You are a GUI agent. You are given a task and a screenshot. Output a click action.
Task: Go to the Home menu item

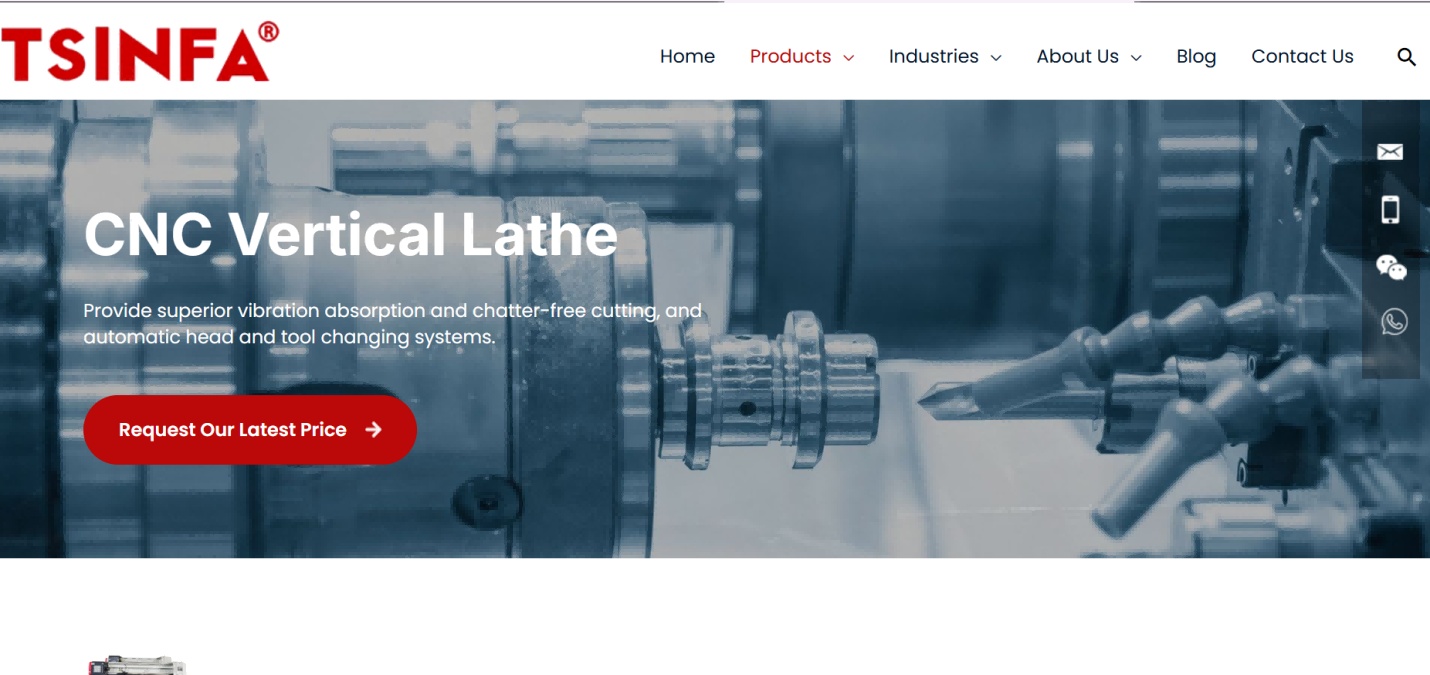click(x=687, y=56)
